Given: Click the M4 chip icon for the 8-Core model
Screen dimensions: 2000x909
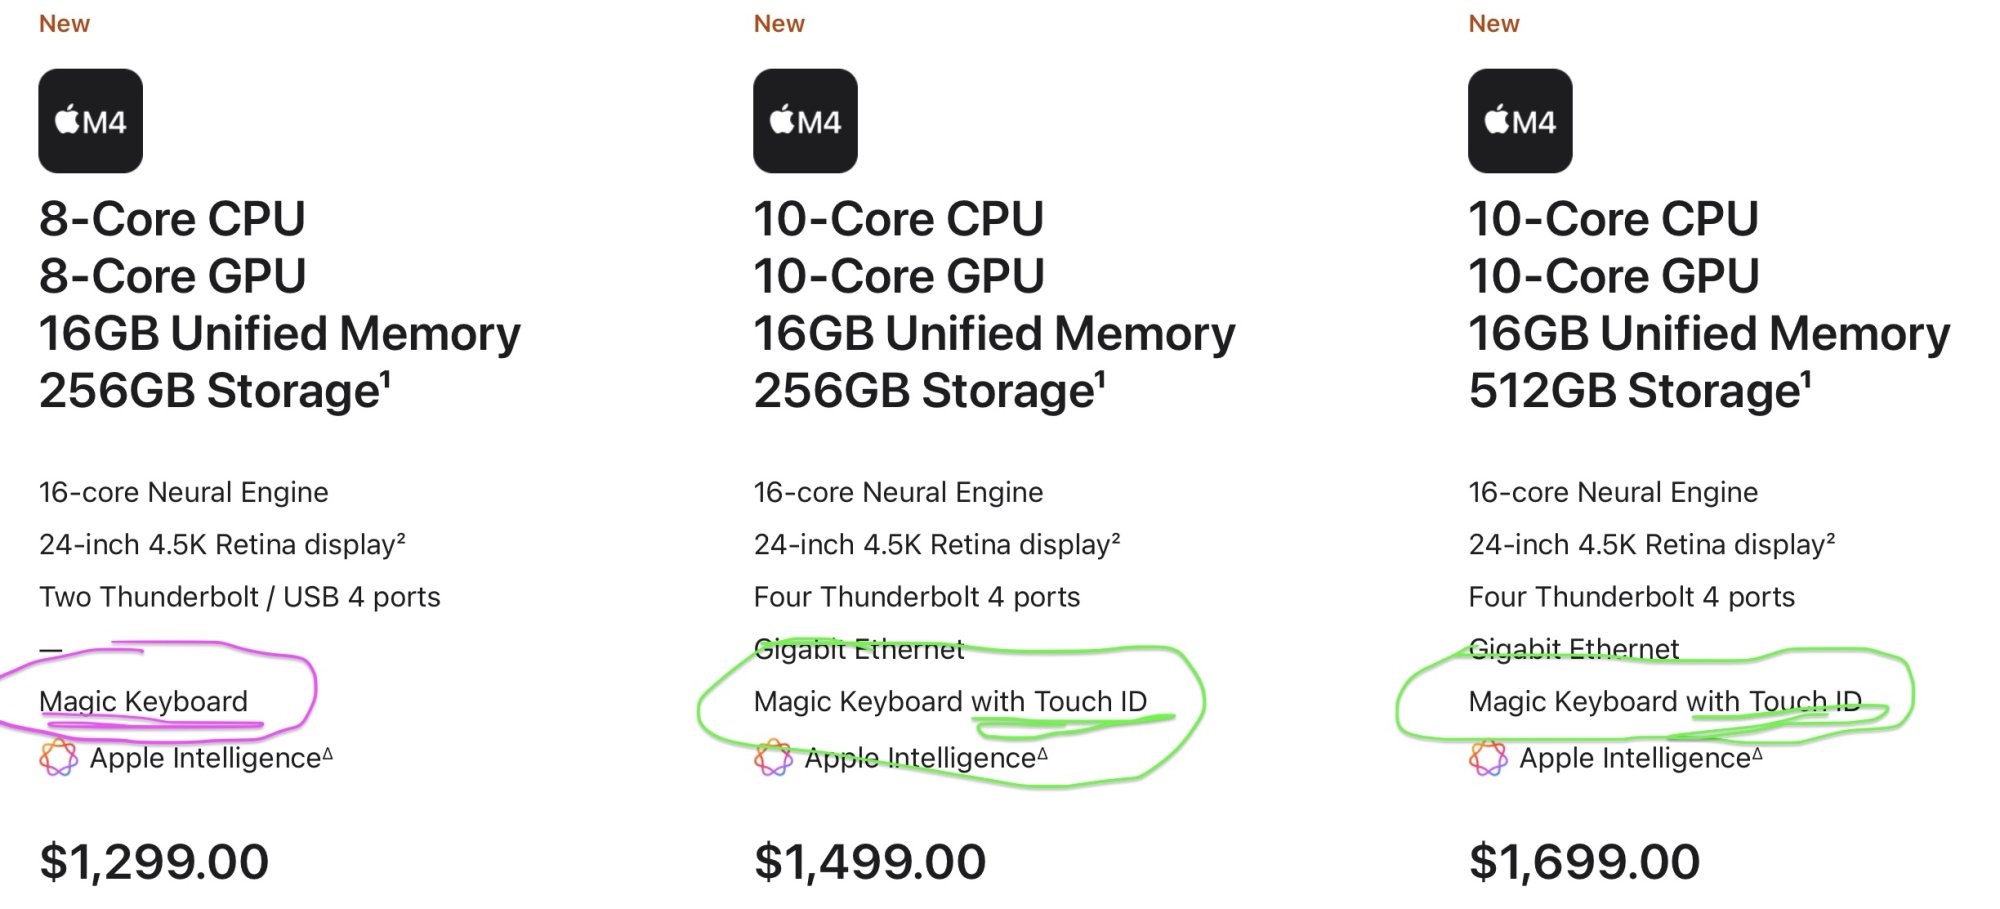Looking at the screenshot, I should coord(90,121).
